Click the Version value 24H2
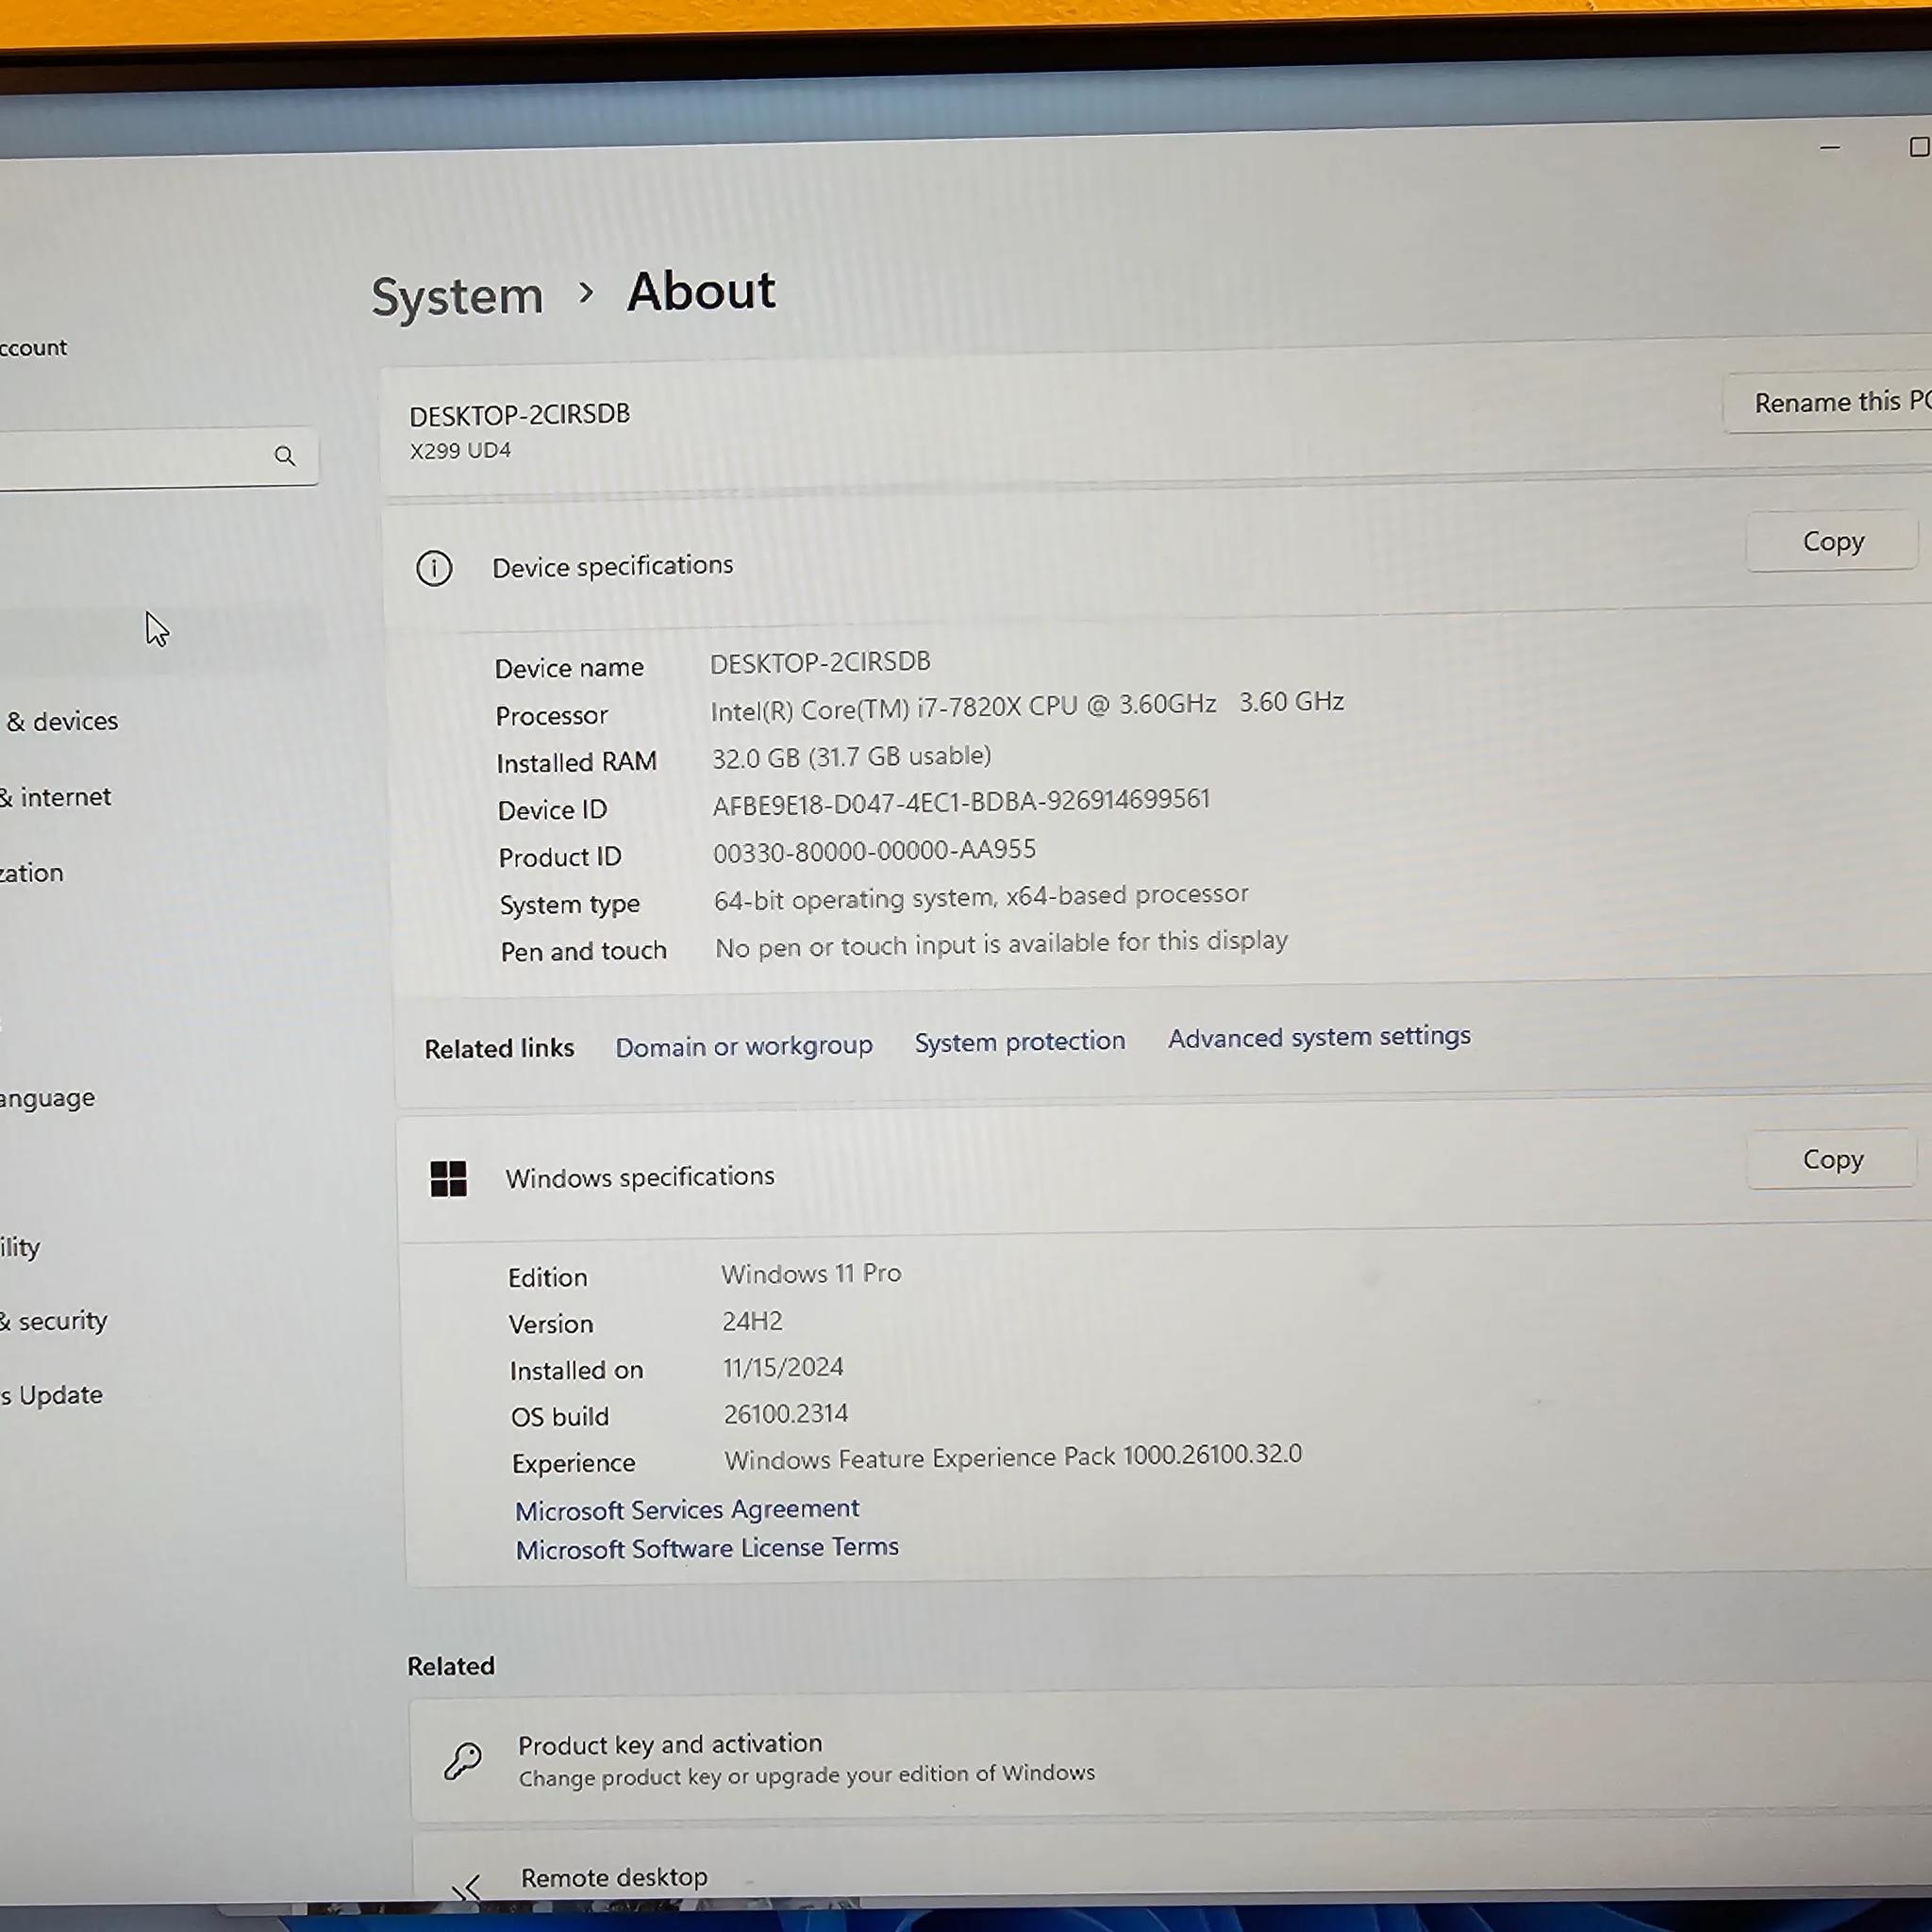 (x=752, y=1321)
